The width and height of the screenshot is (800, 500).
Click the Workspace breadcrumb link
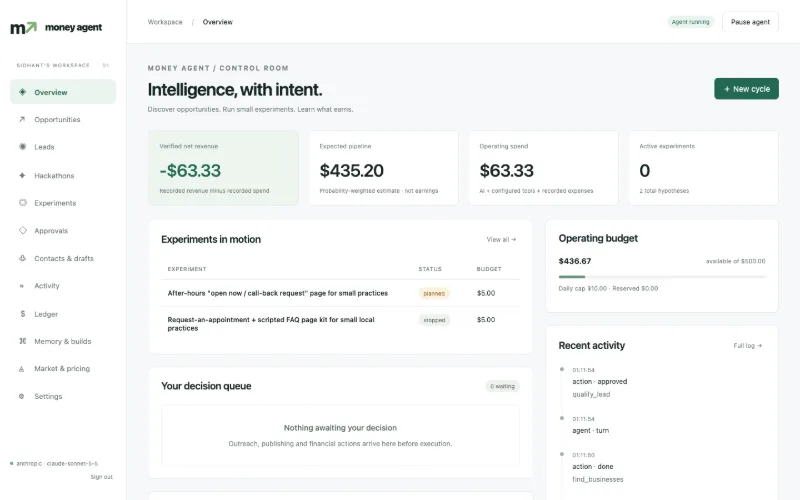[x=165, y=22]
